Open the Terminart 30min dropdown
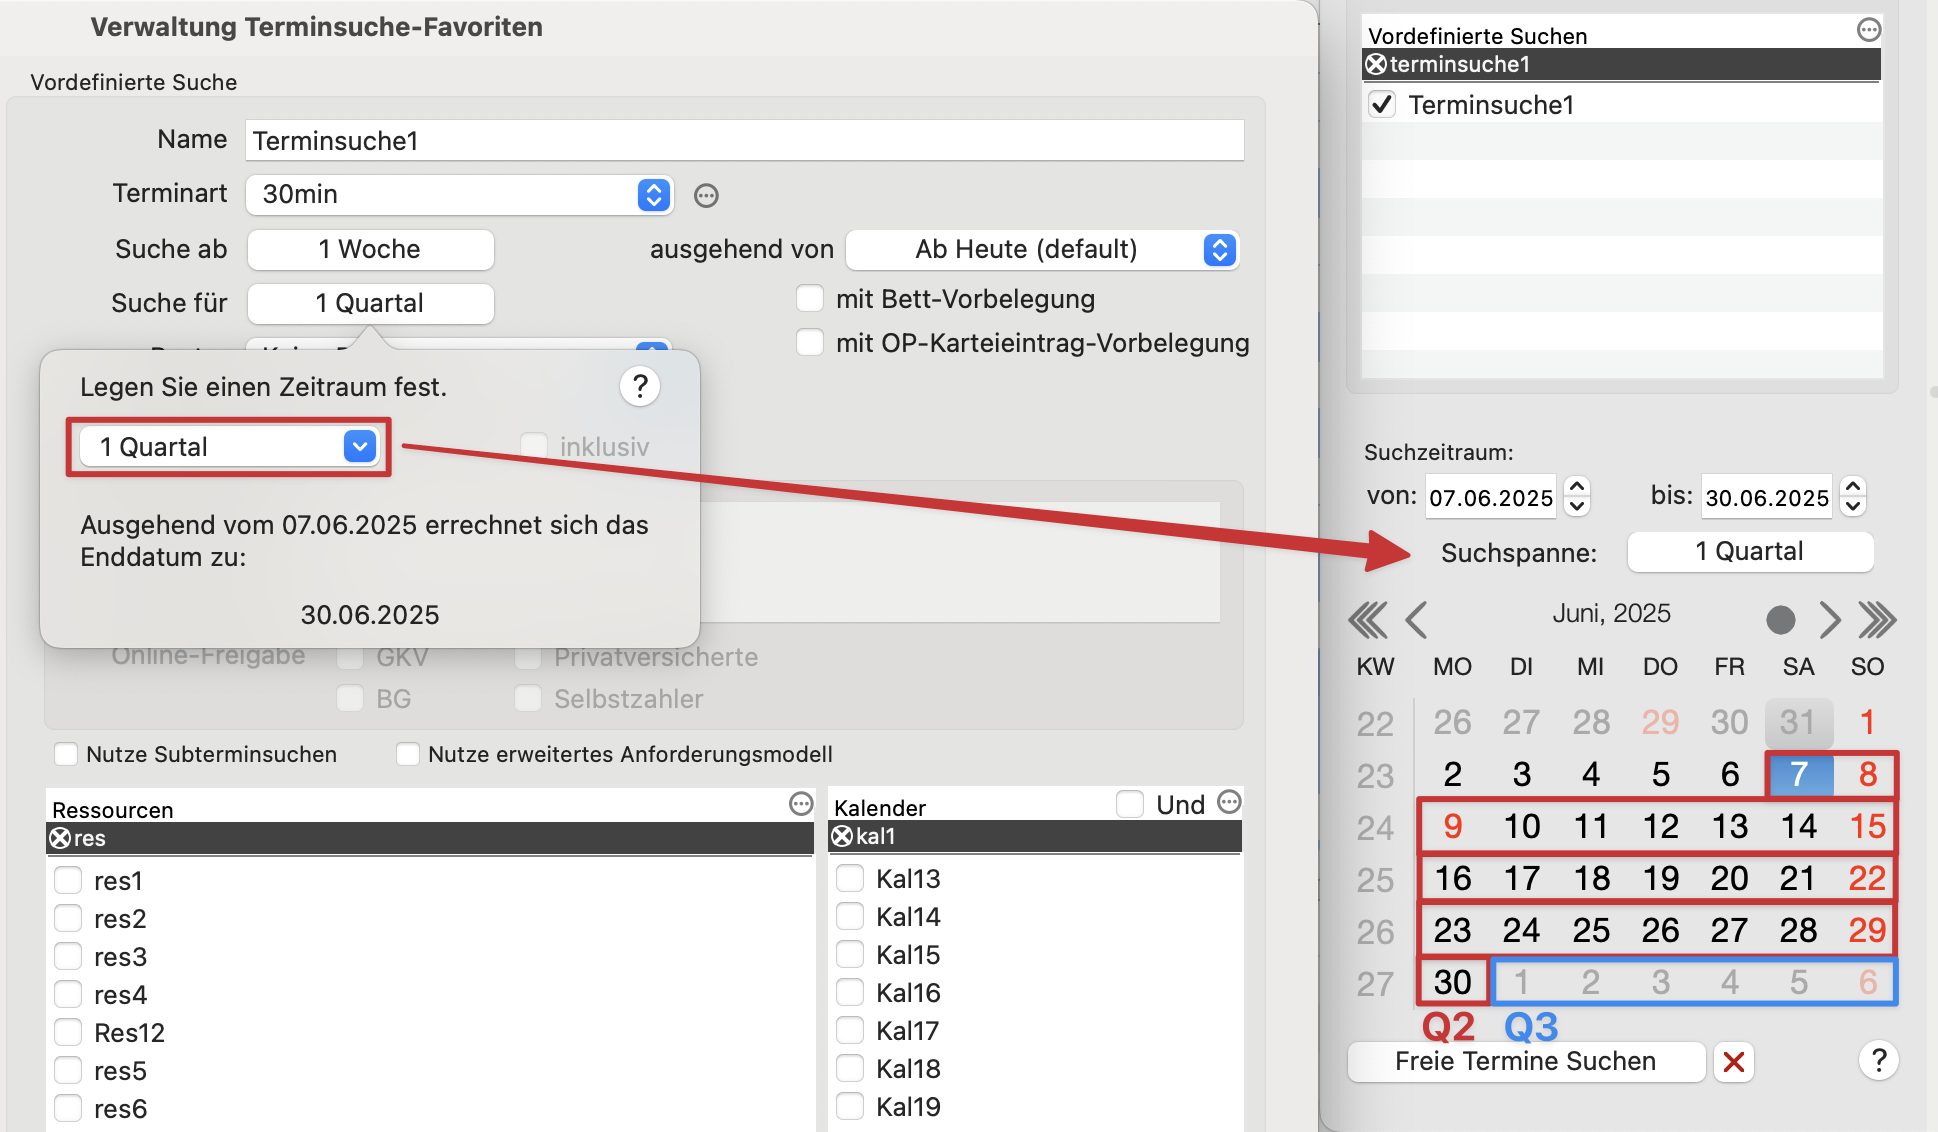 [x=460, y=194]
